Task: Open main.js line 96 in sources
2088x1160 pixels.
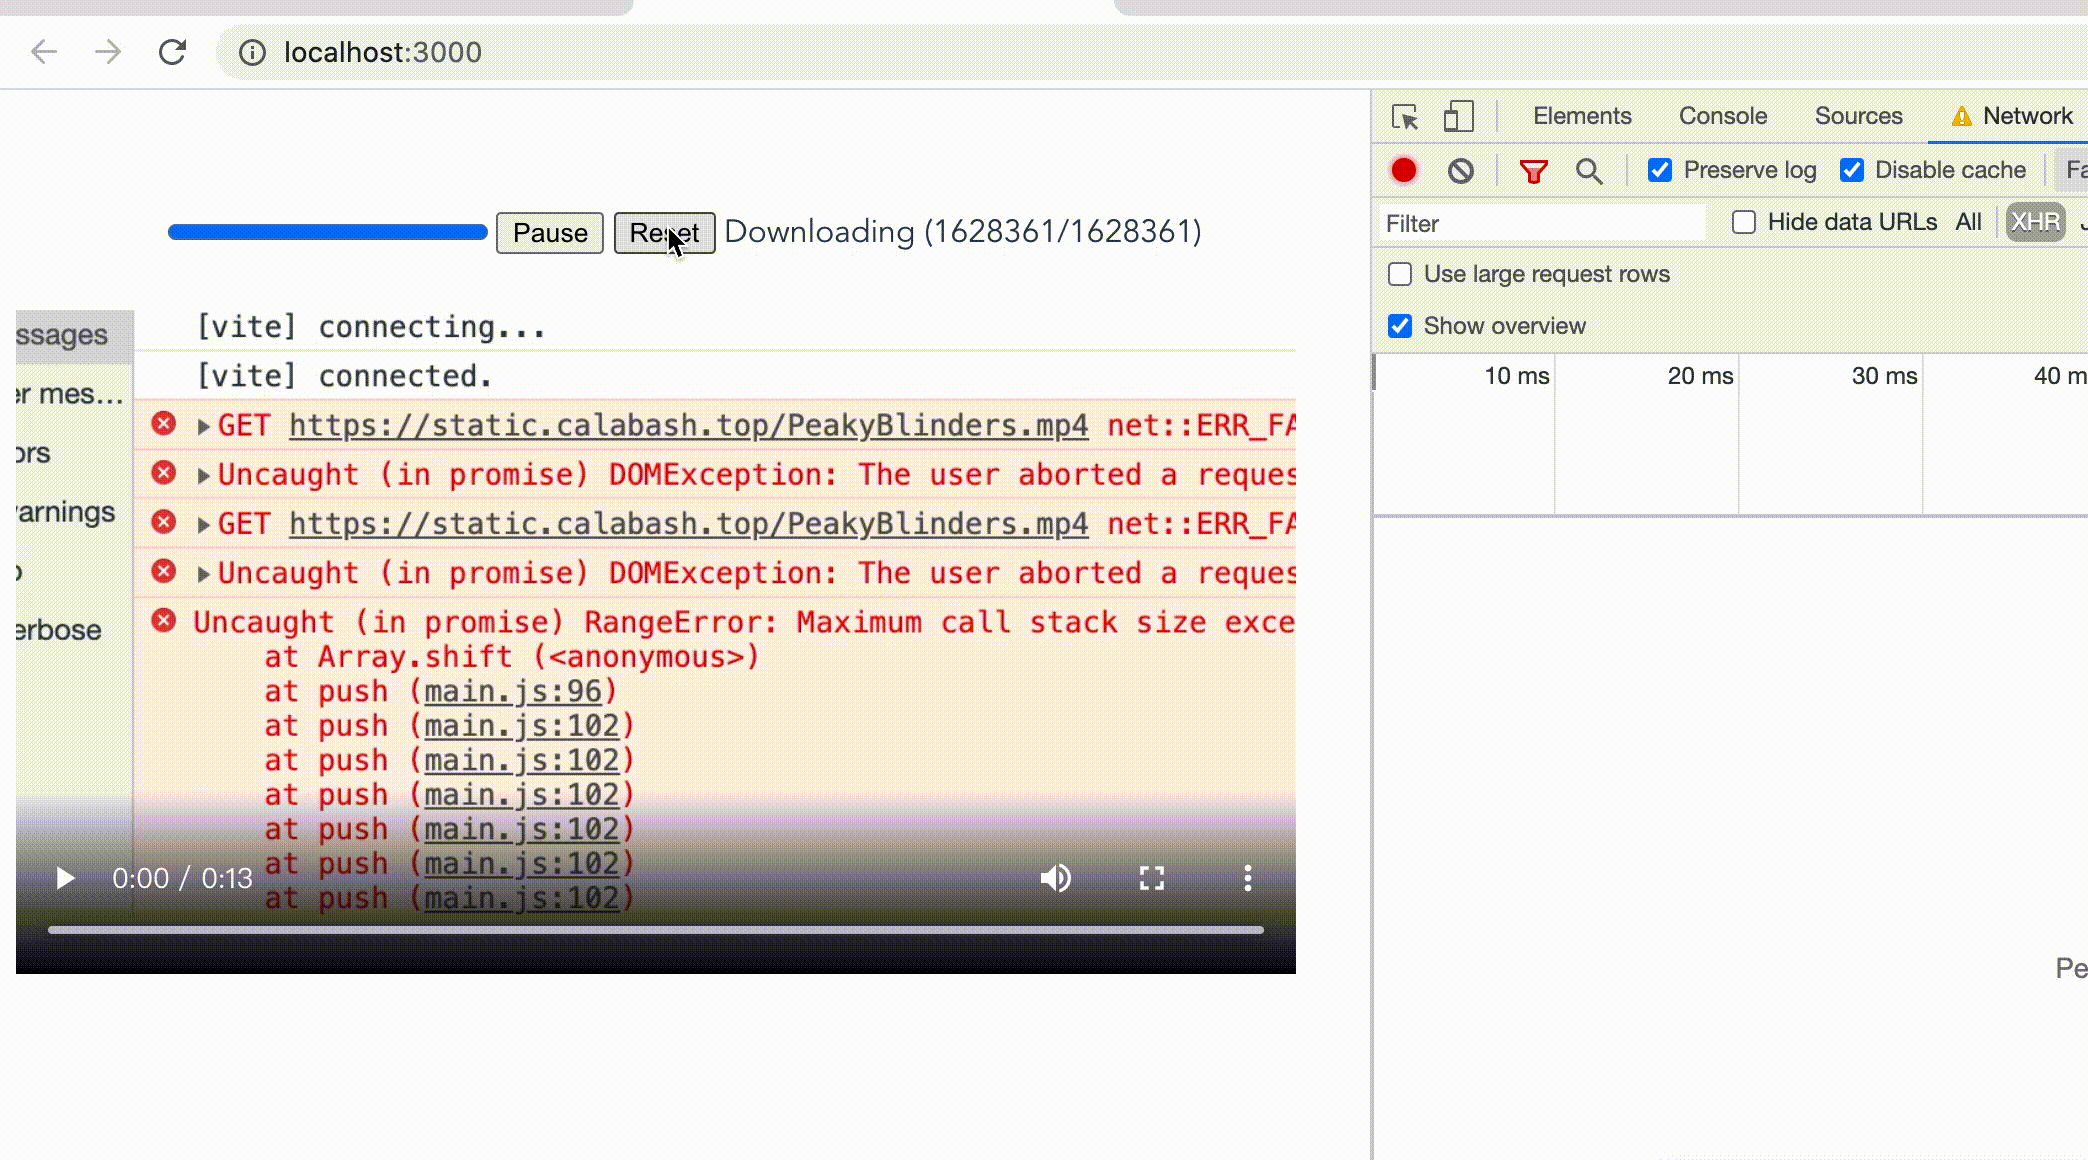Action: 514,691
